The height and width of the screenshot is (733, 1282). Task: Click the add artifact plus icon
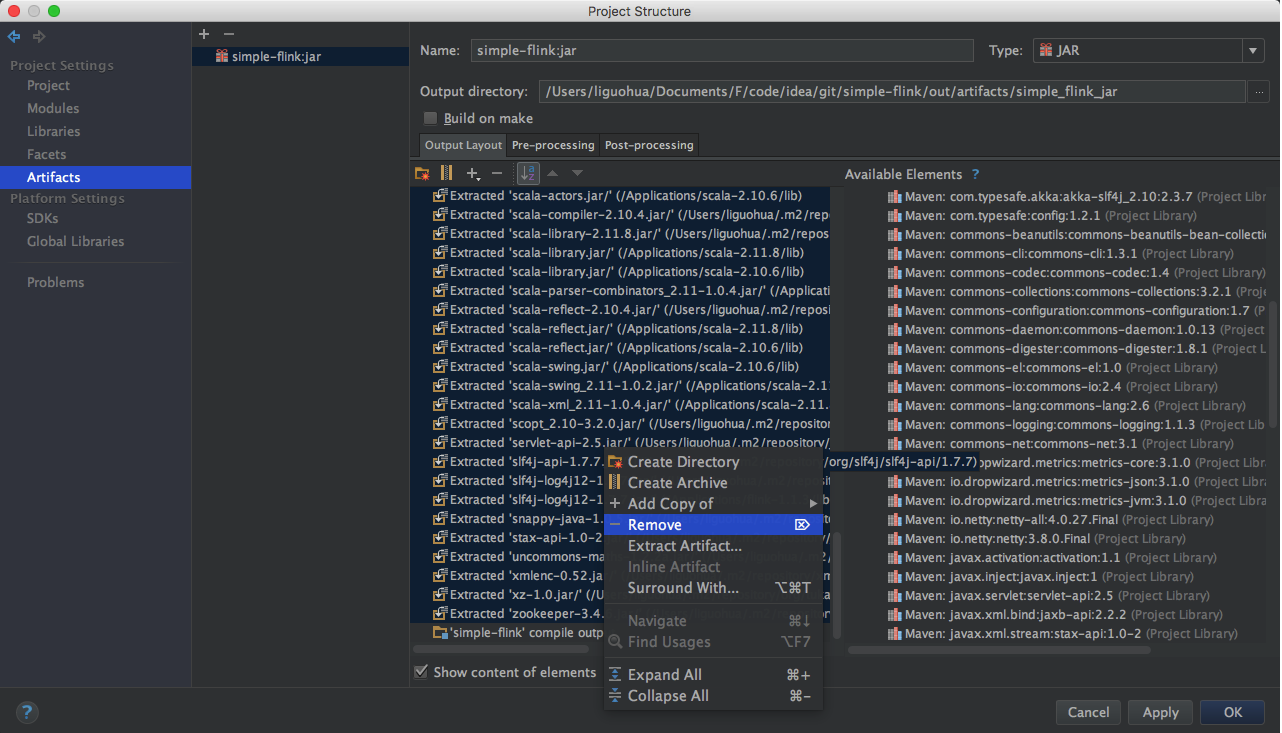204,34
